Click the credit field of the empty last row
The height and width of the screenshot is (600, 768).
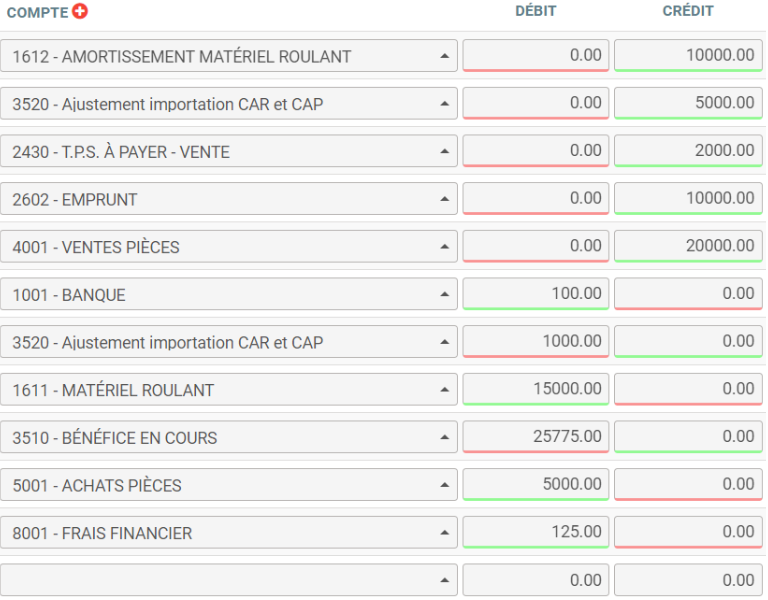point(688,580)
